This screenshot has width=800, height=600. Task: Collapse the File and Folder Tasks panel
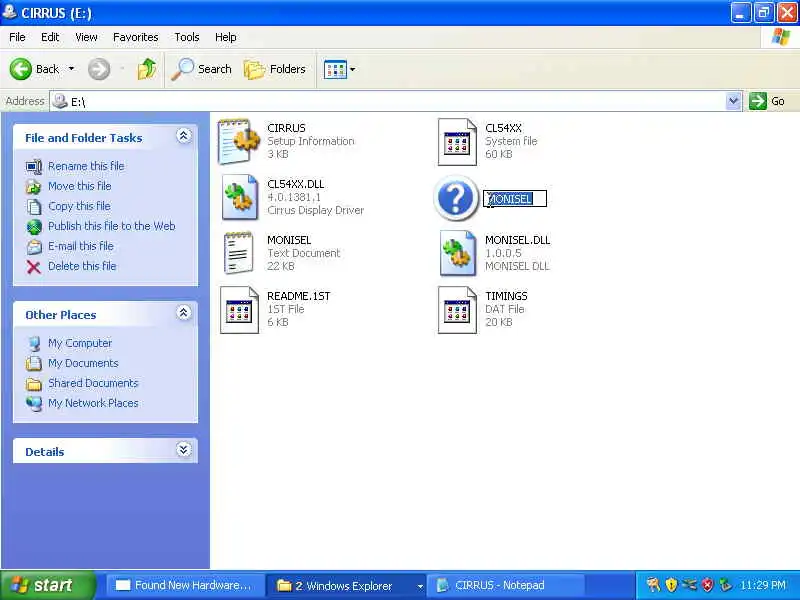184,136
